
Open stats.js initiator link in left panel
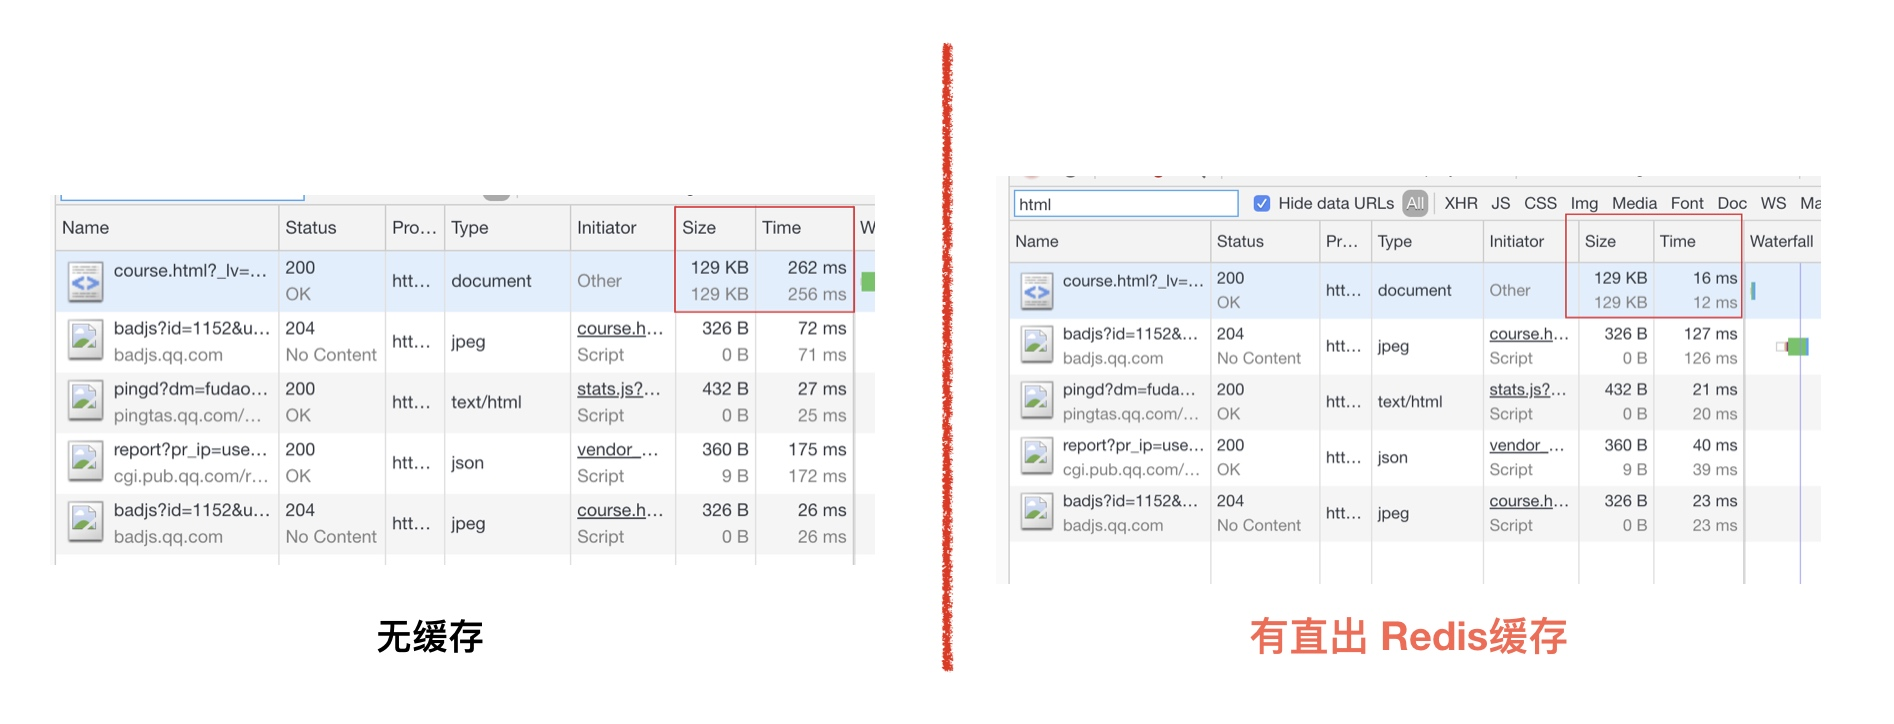[619, 389]
